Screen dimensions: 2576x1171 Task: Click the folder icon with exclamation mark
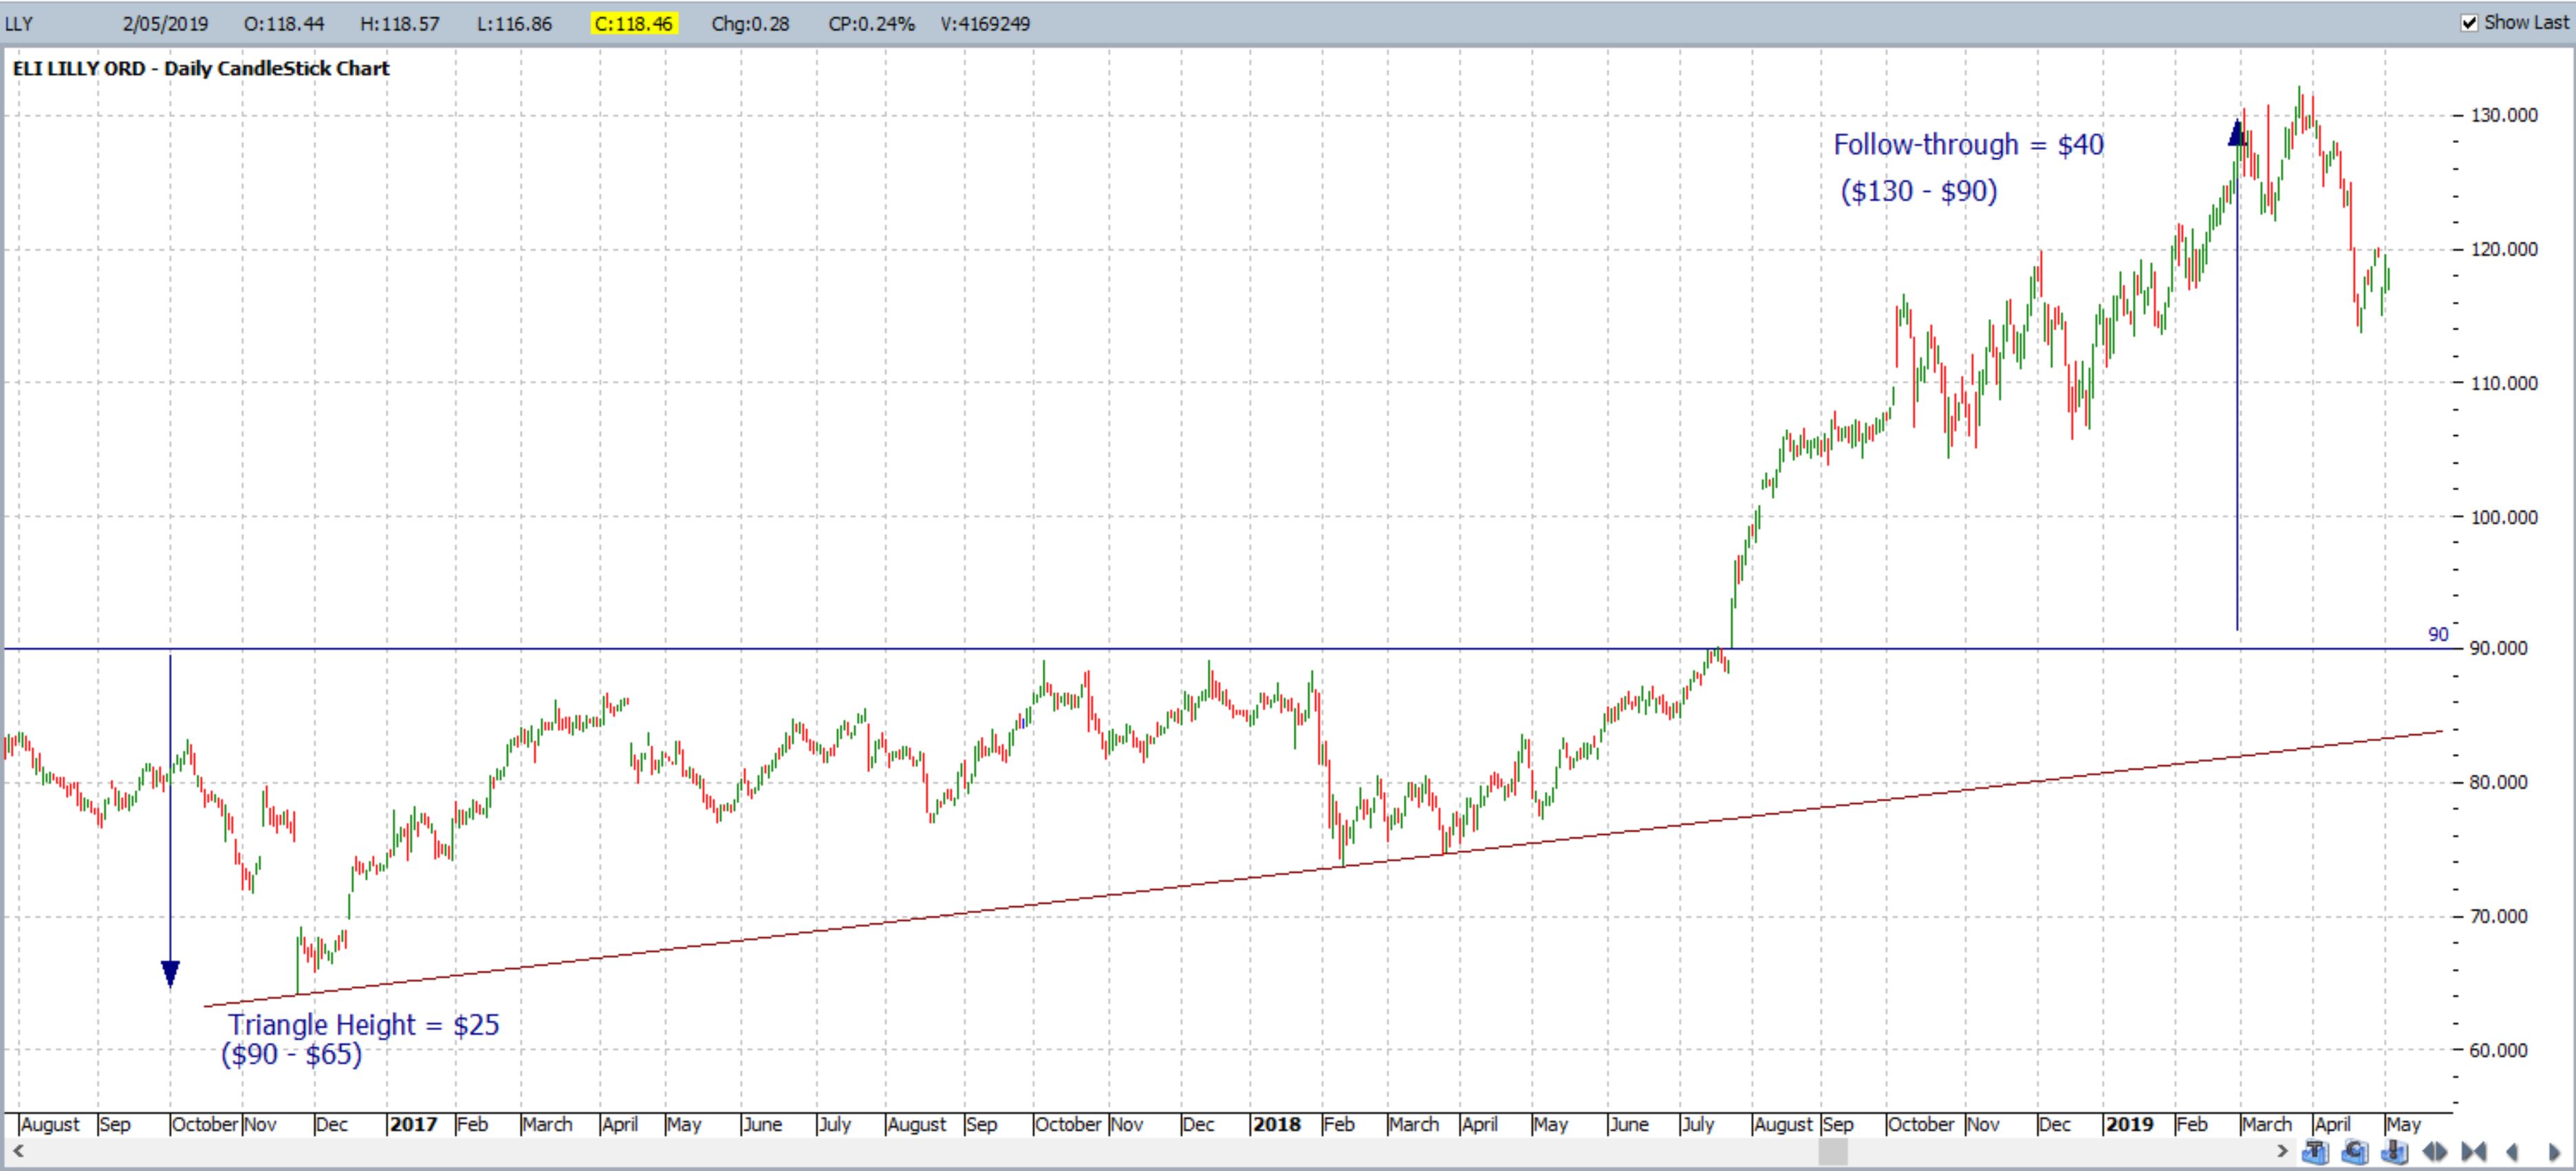2395,1152
